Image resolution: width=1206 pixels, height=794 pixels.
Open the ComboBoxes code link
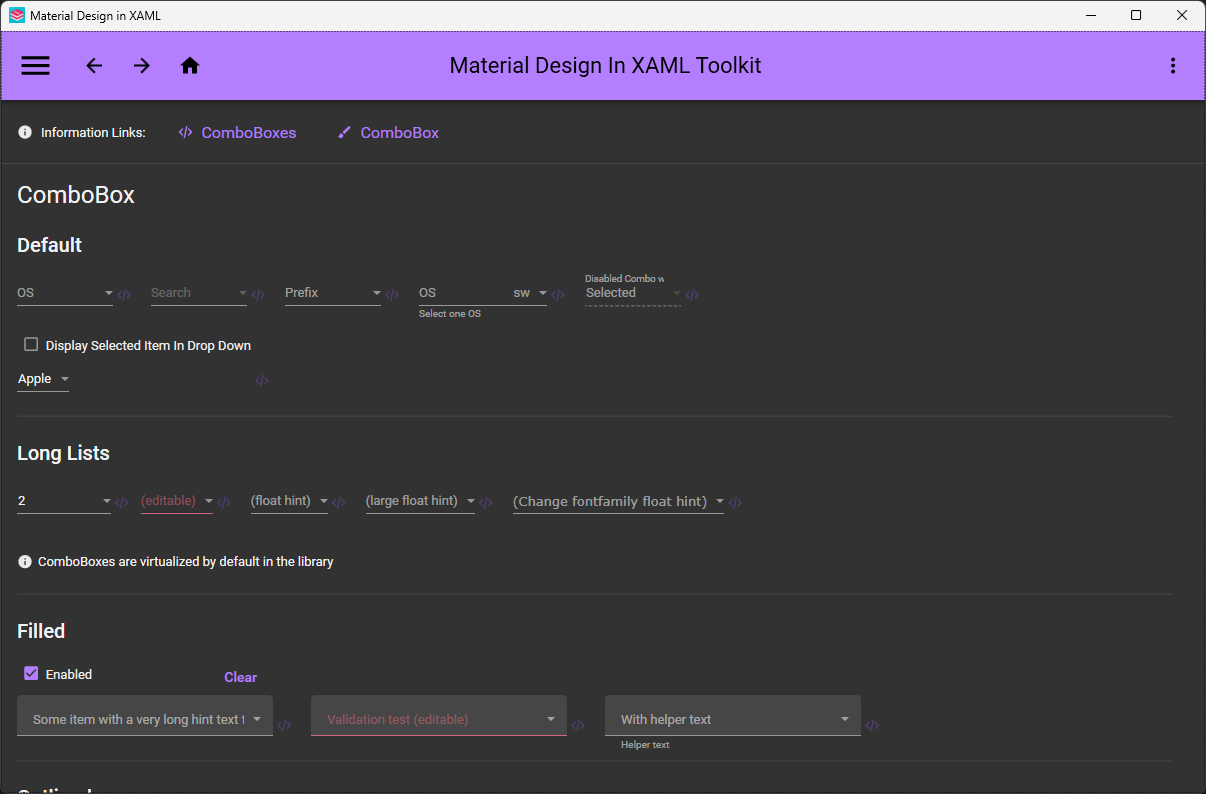click(237, 132)
